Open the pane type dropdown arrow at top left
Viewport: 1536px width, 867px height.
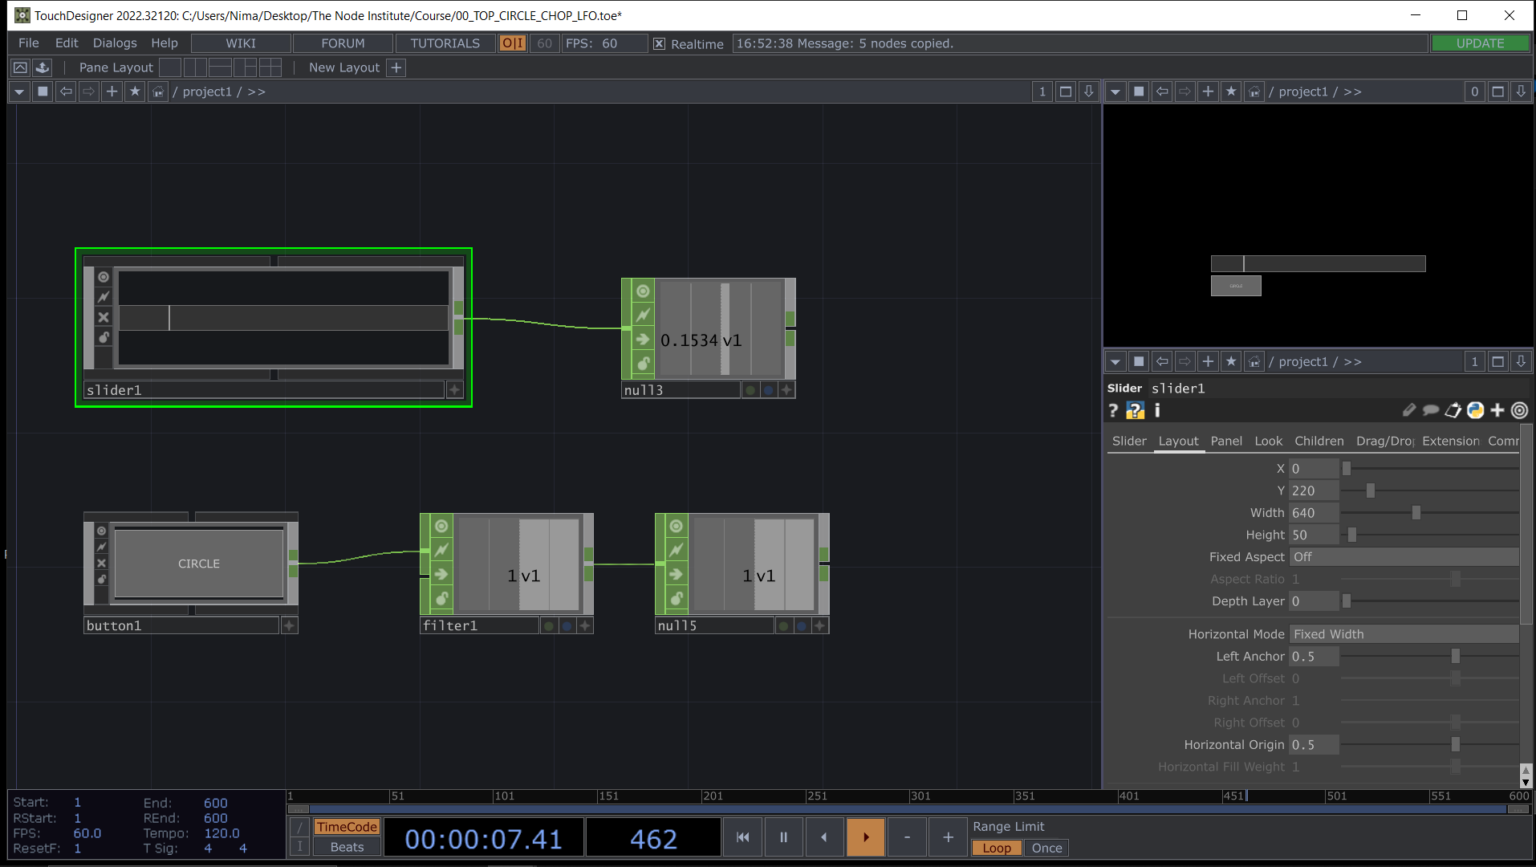(18, 92)
